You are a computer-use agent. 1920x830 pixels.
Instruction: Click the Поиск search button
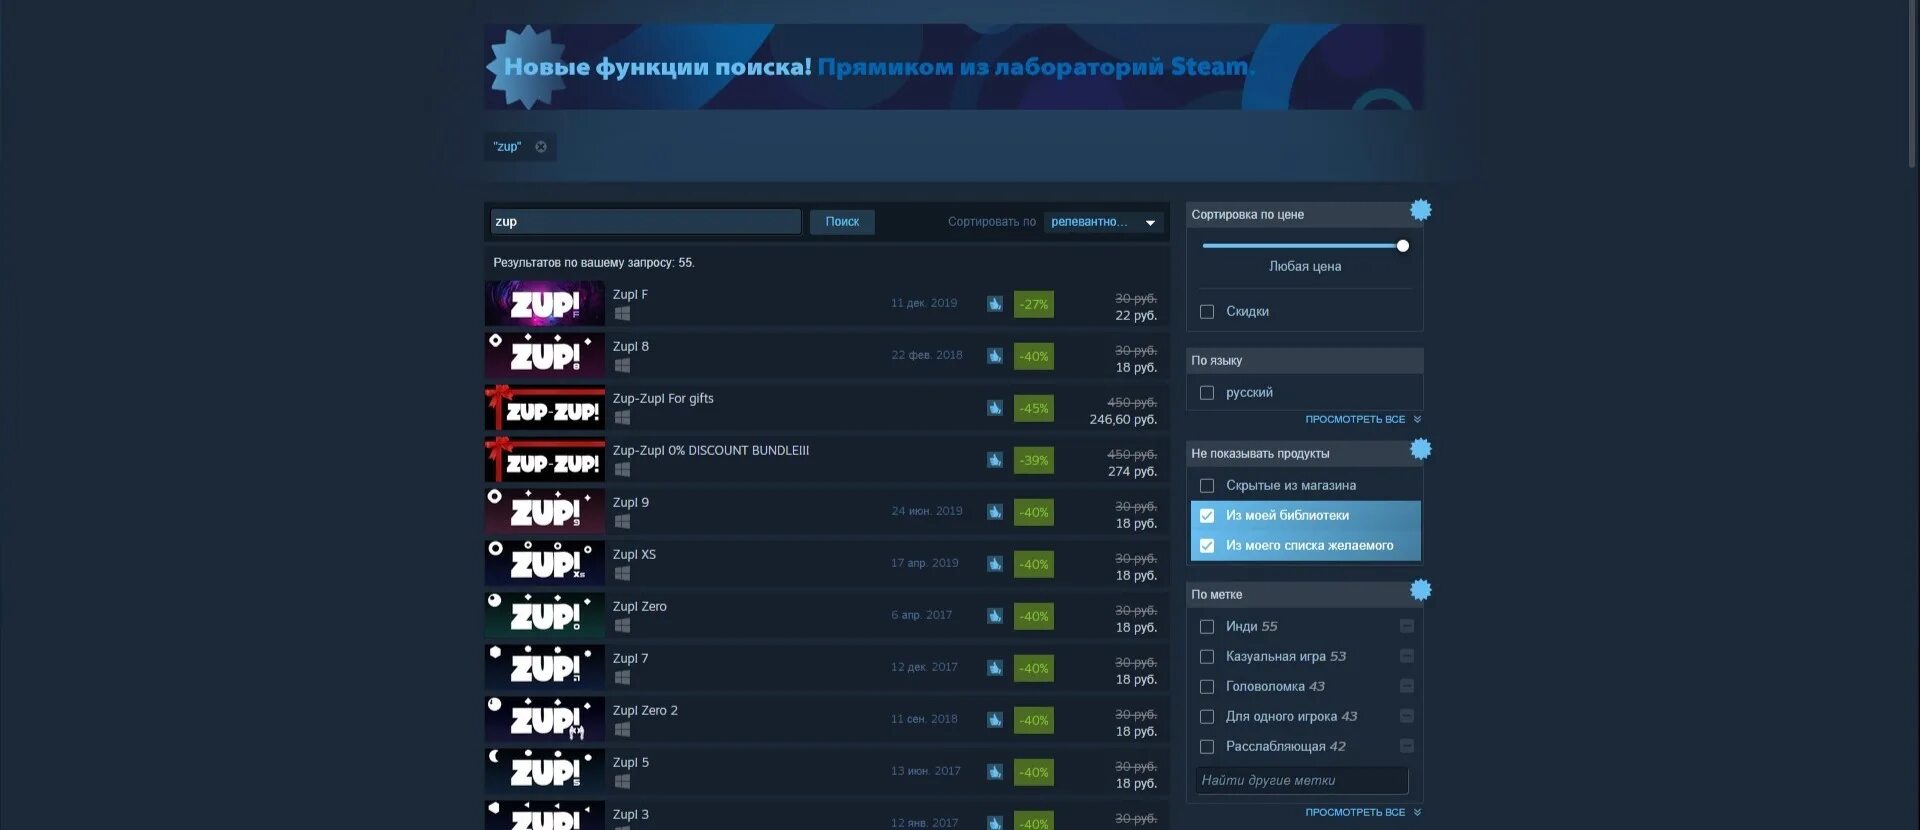(842, 222)
